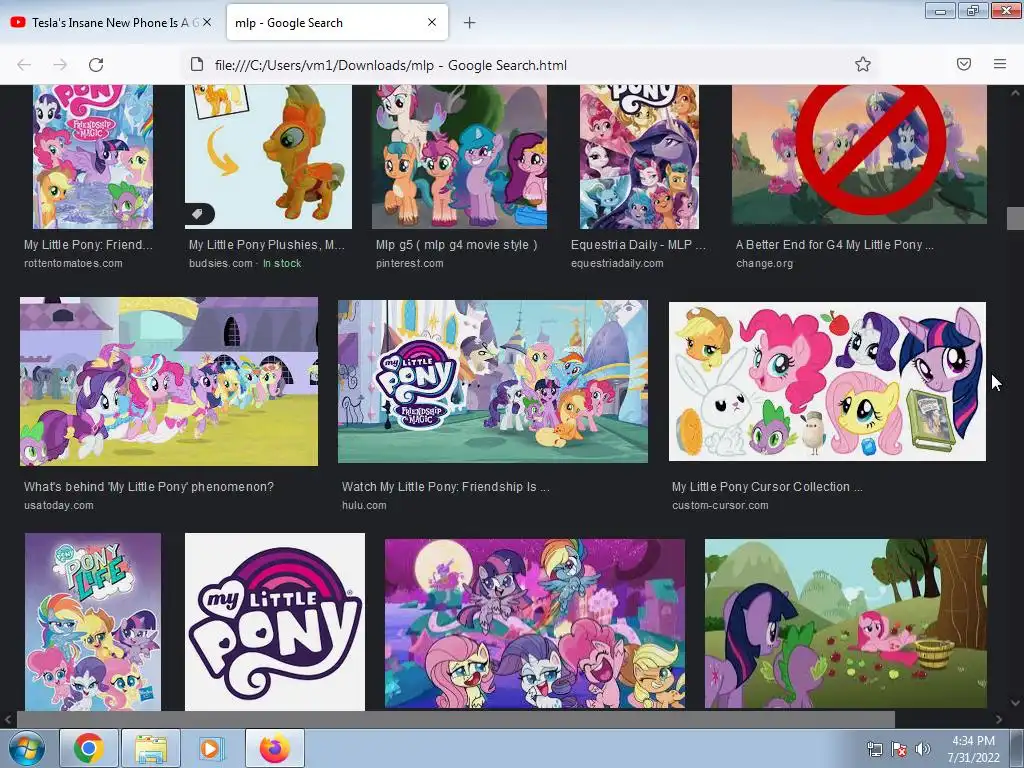This screenshot has width=1024, height=768.
Task: Go back using the browser back arrow
Action: click(x=24, y=65)
